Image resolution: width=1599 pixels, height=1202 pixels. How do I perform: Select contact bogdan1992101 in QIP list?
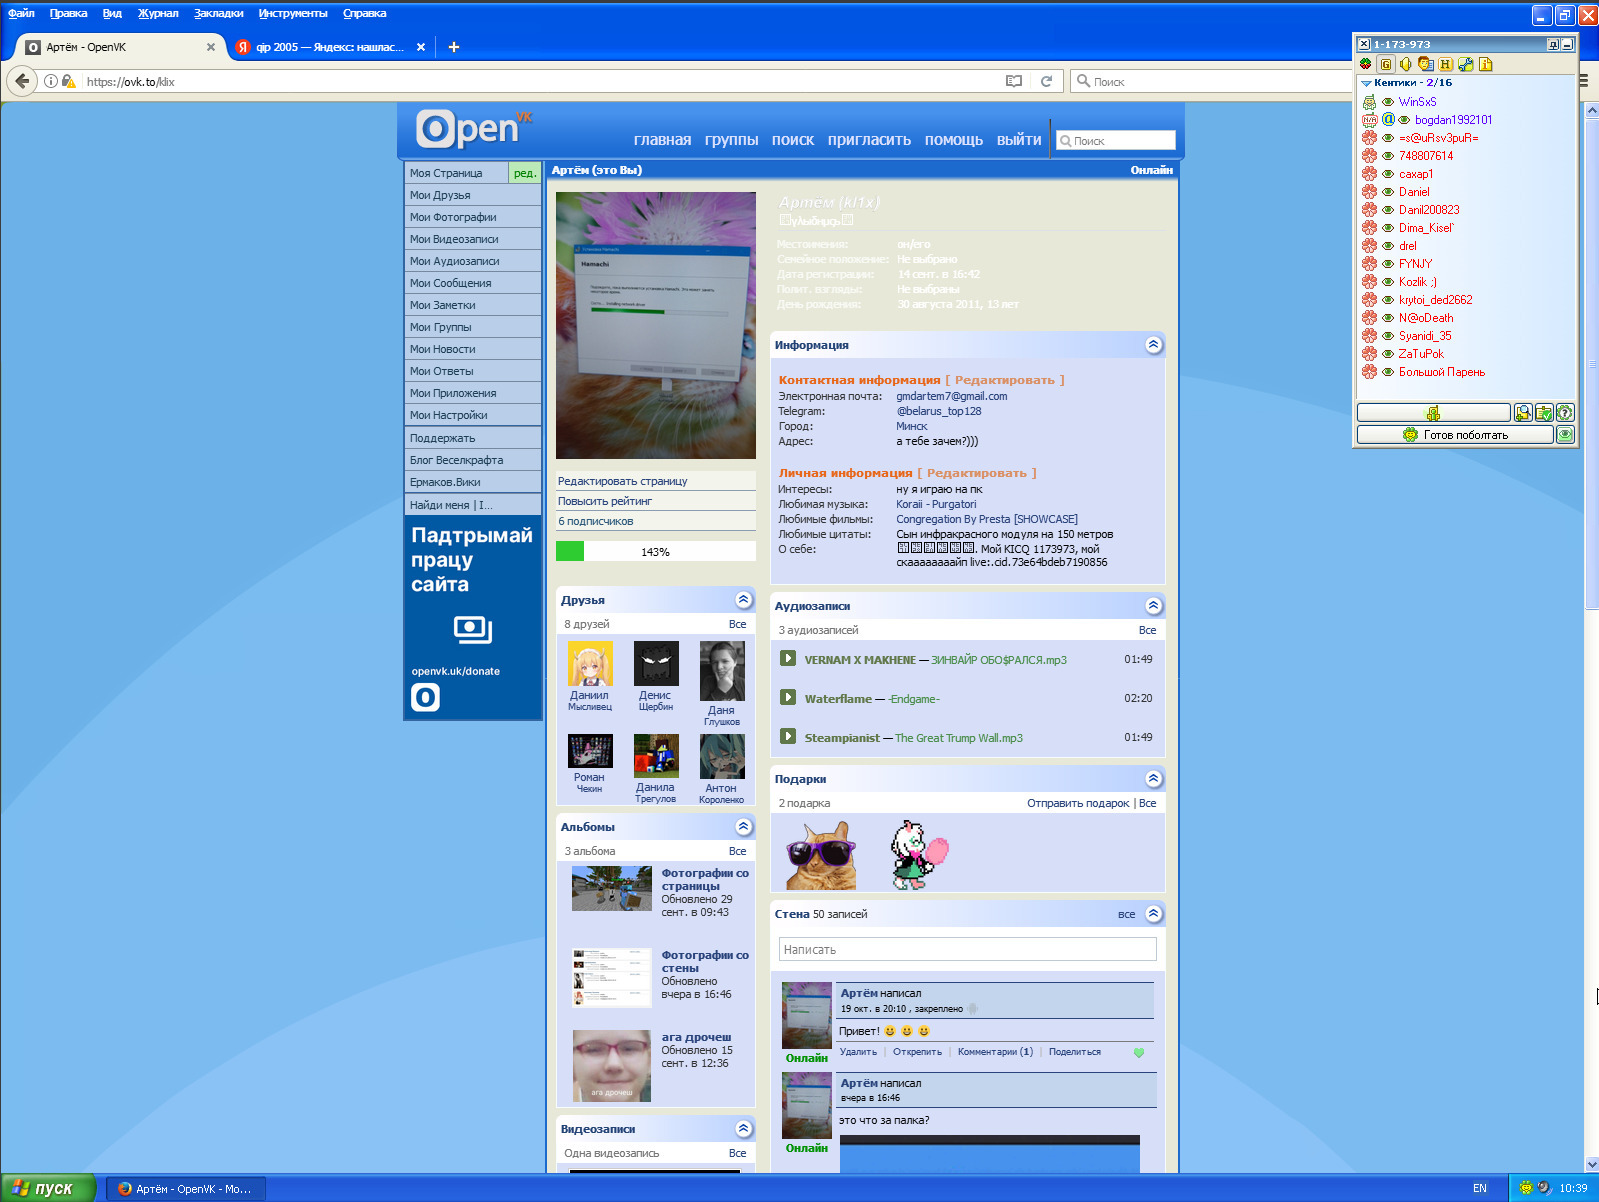pyautogui.click(x=1453, y=120)
